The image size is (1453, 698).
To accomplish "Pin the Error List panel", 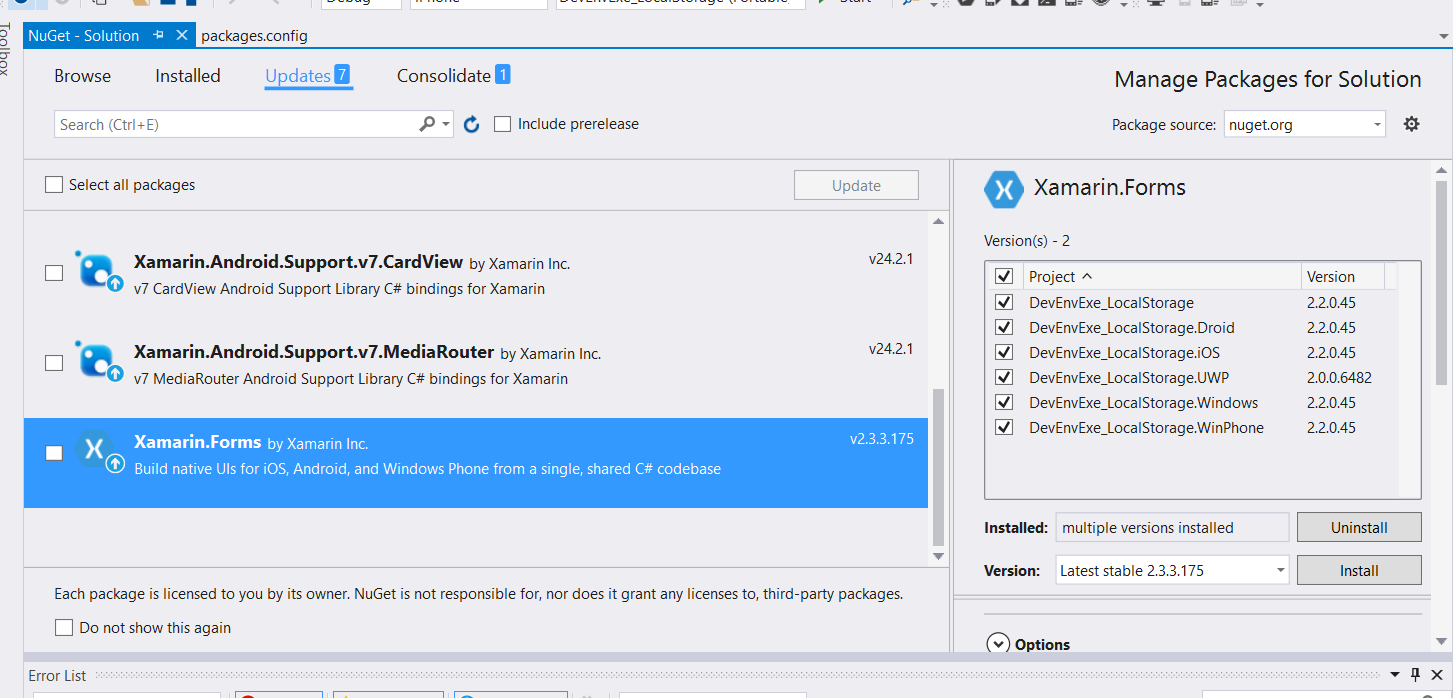I will coord(1414,675).
